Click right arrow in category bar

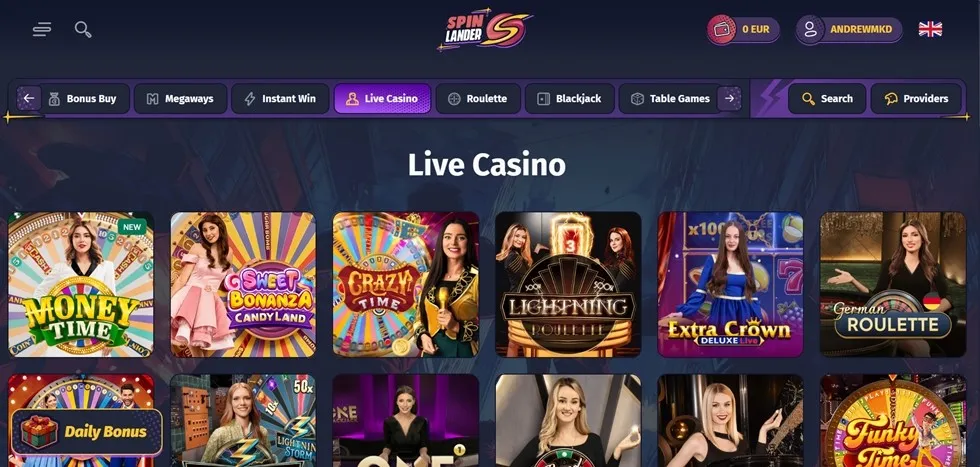tap(729, 98)
